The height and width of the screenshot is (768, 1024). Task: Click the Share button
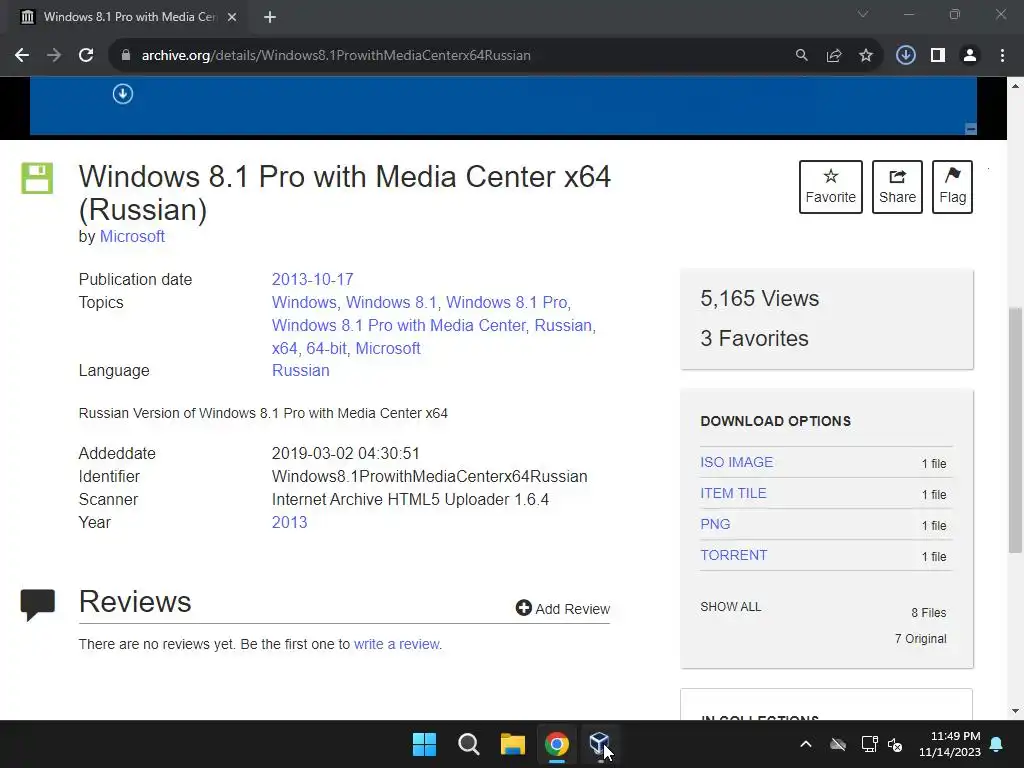click(897, 187)
